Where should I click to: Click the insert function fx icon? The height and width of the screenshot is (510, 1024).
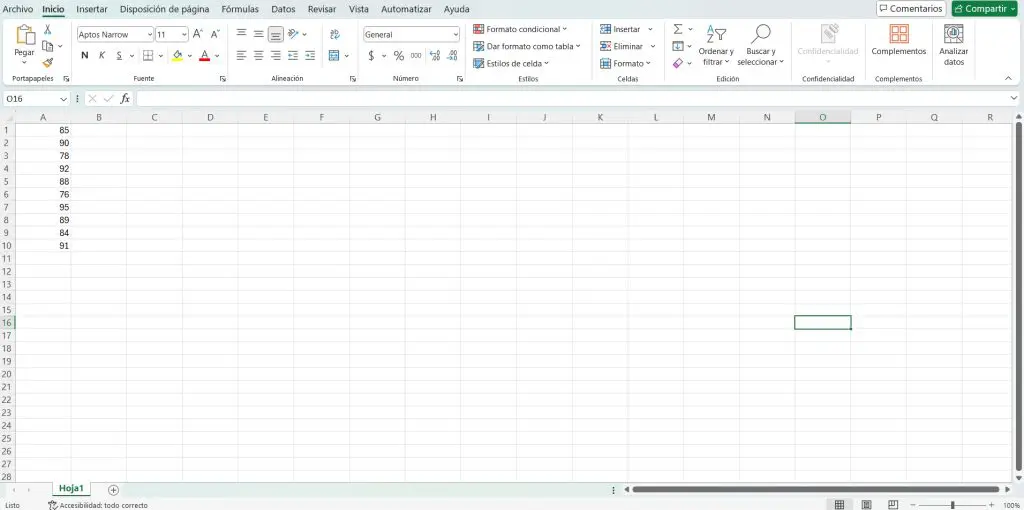tap(125, 99)
